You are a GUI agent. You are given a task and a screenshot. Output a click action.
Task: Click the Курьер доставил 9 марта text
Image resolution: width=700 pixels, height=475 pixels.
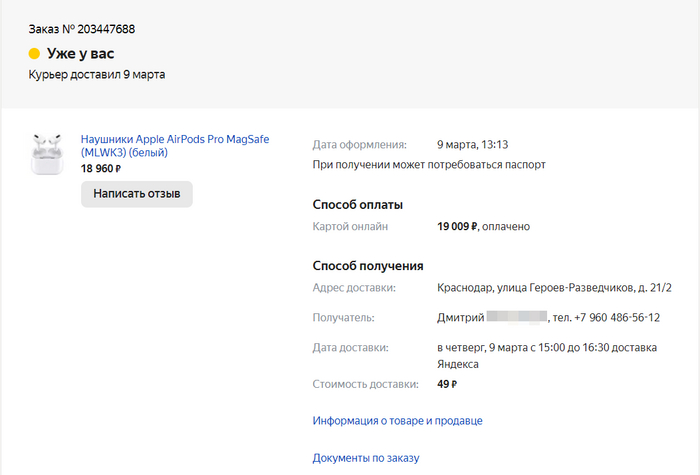[x=96, y=74]
